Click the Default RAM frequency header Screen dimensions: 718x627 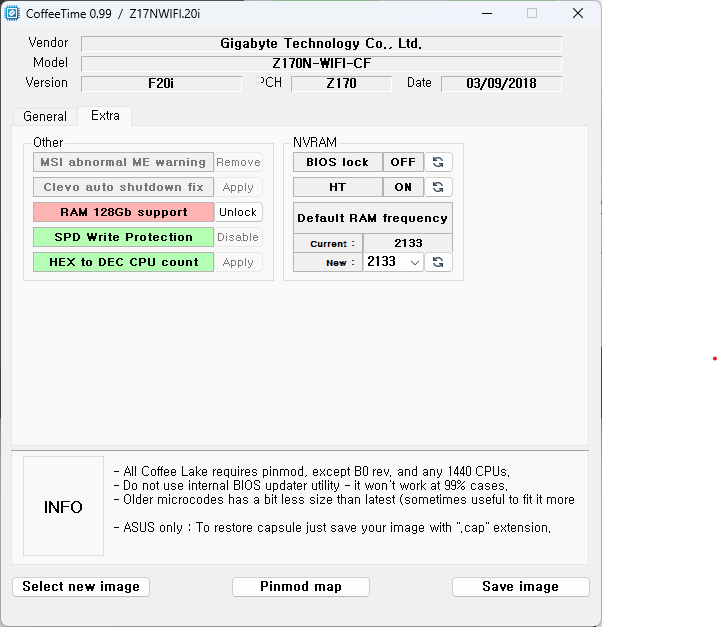tap(373, 218)
